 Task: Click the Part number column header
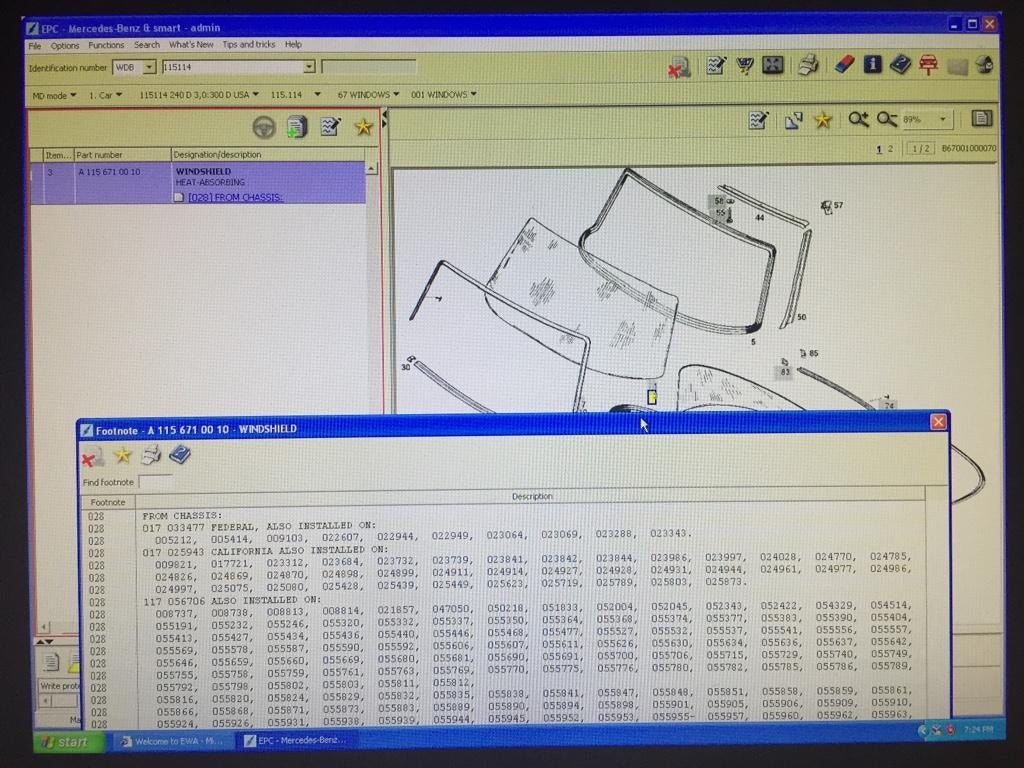[122, 155]
